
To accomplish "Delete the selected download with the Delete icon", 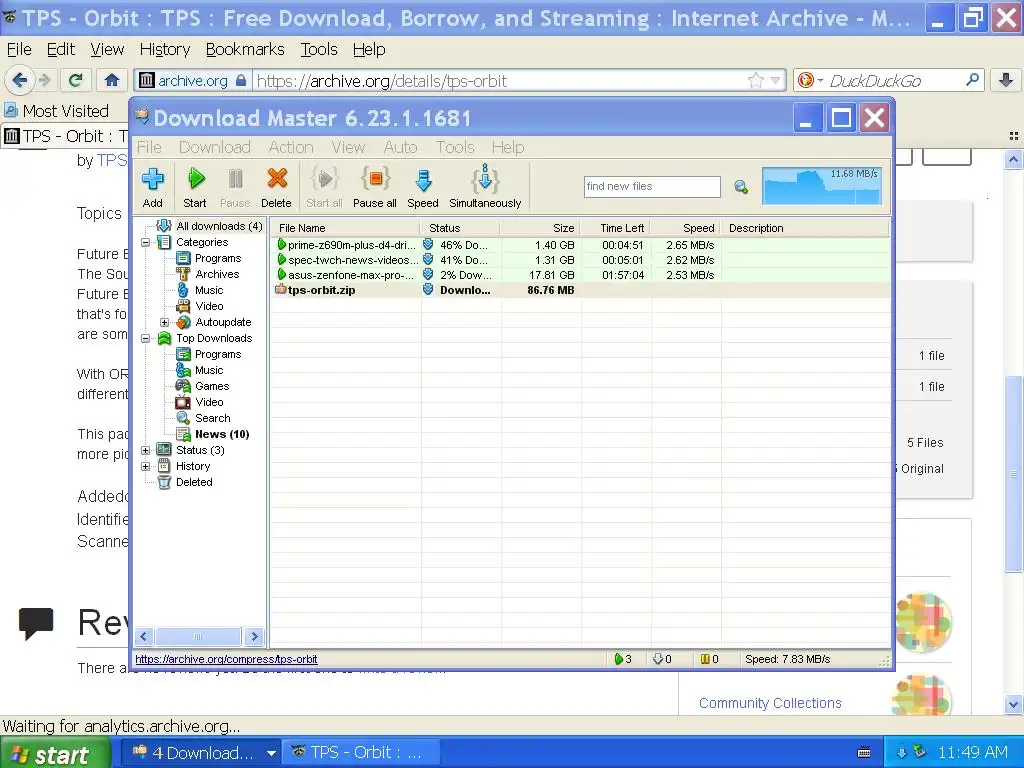I will click(276, 187).
